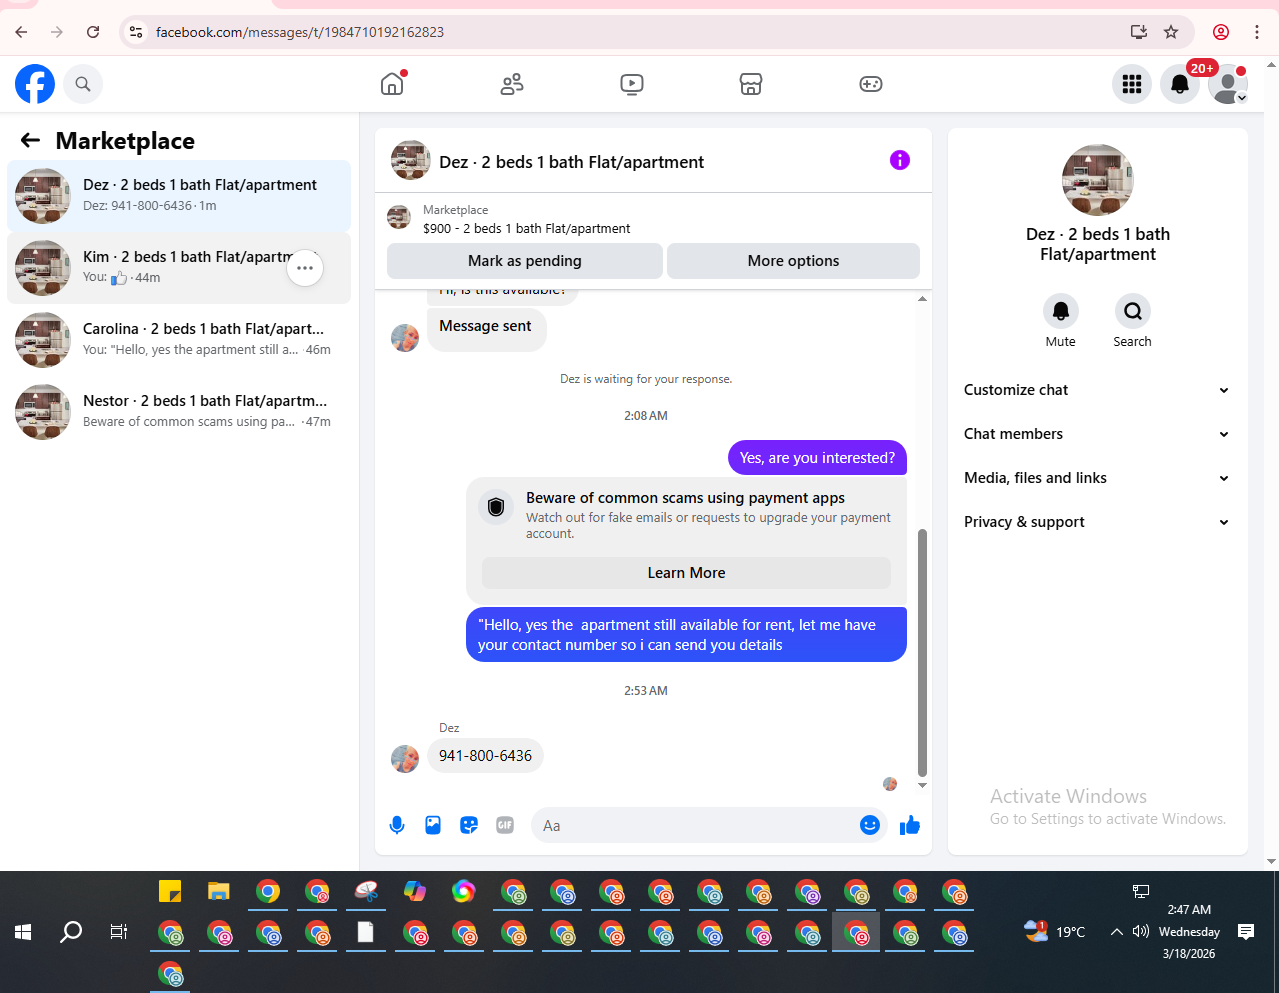Open the Friends icon in the top bar
The height and width of the screenshot is (993, 1279).
coord(512,84)
